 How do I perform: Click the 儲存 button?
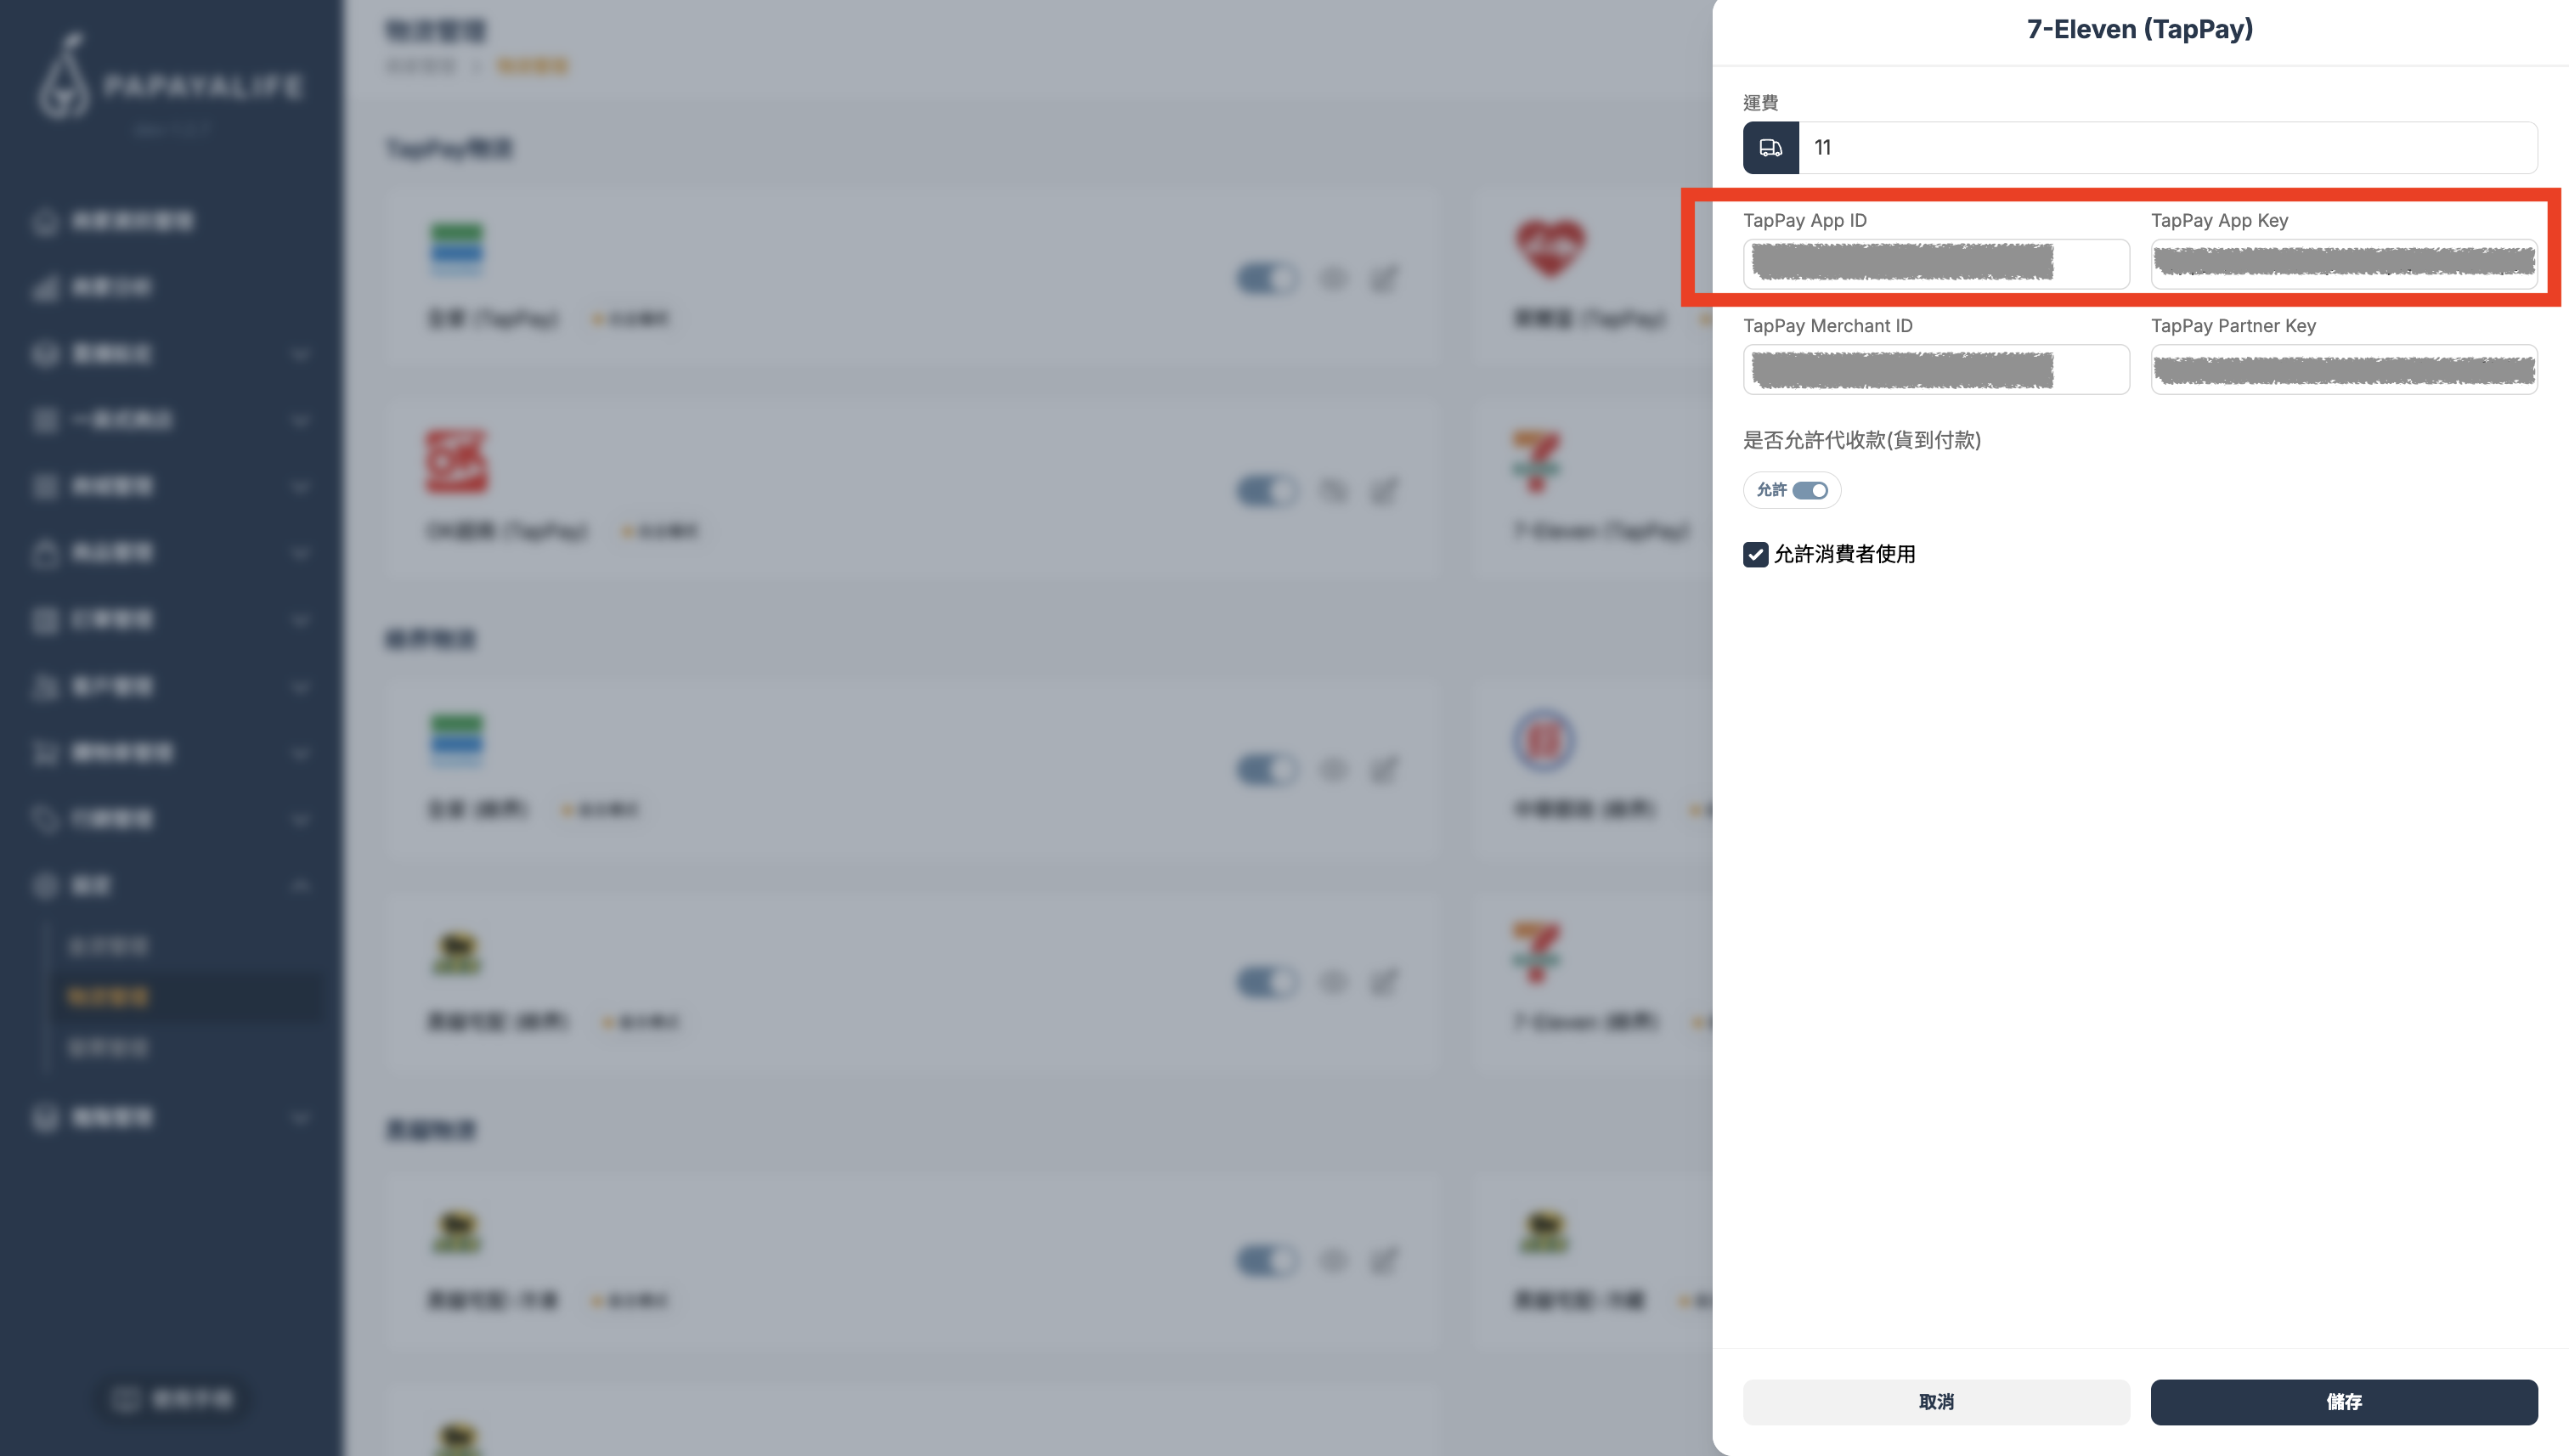pyautogui.click(x=2344, y=1402)
